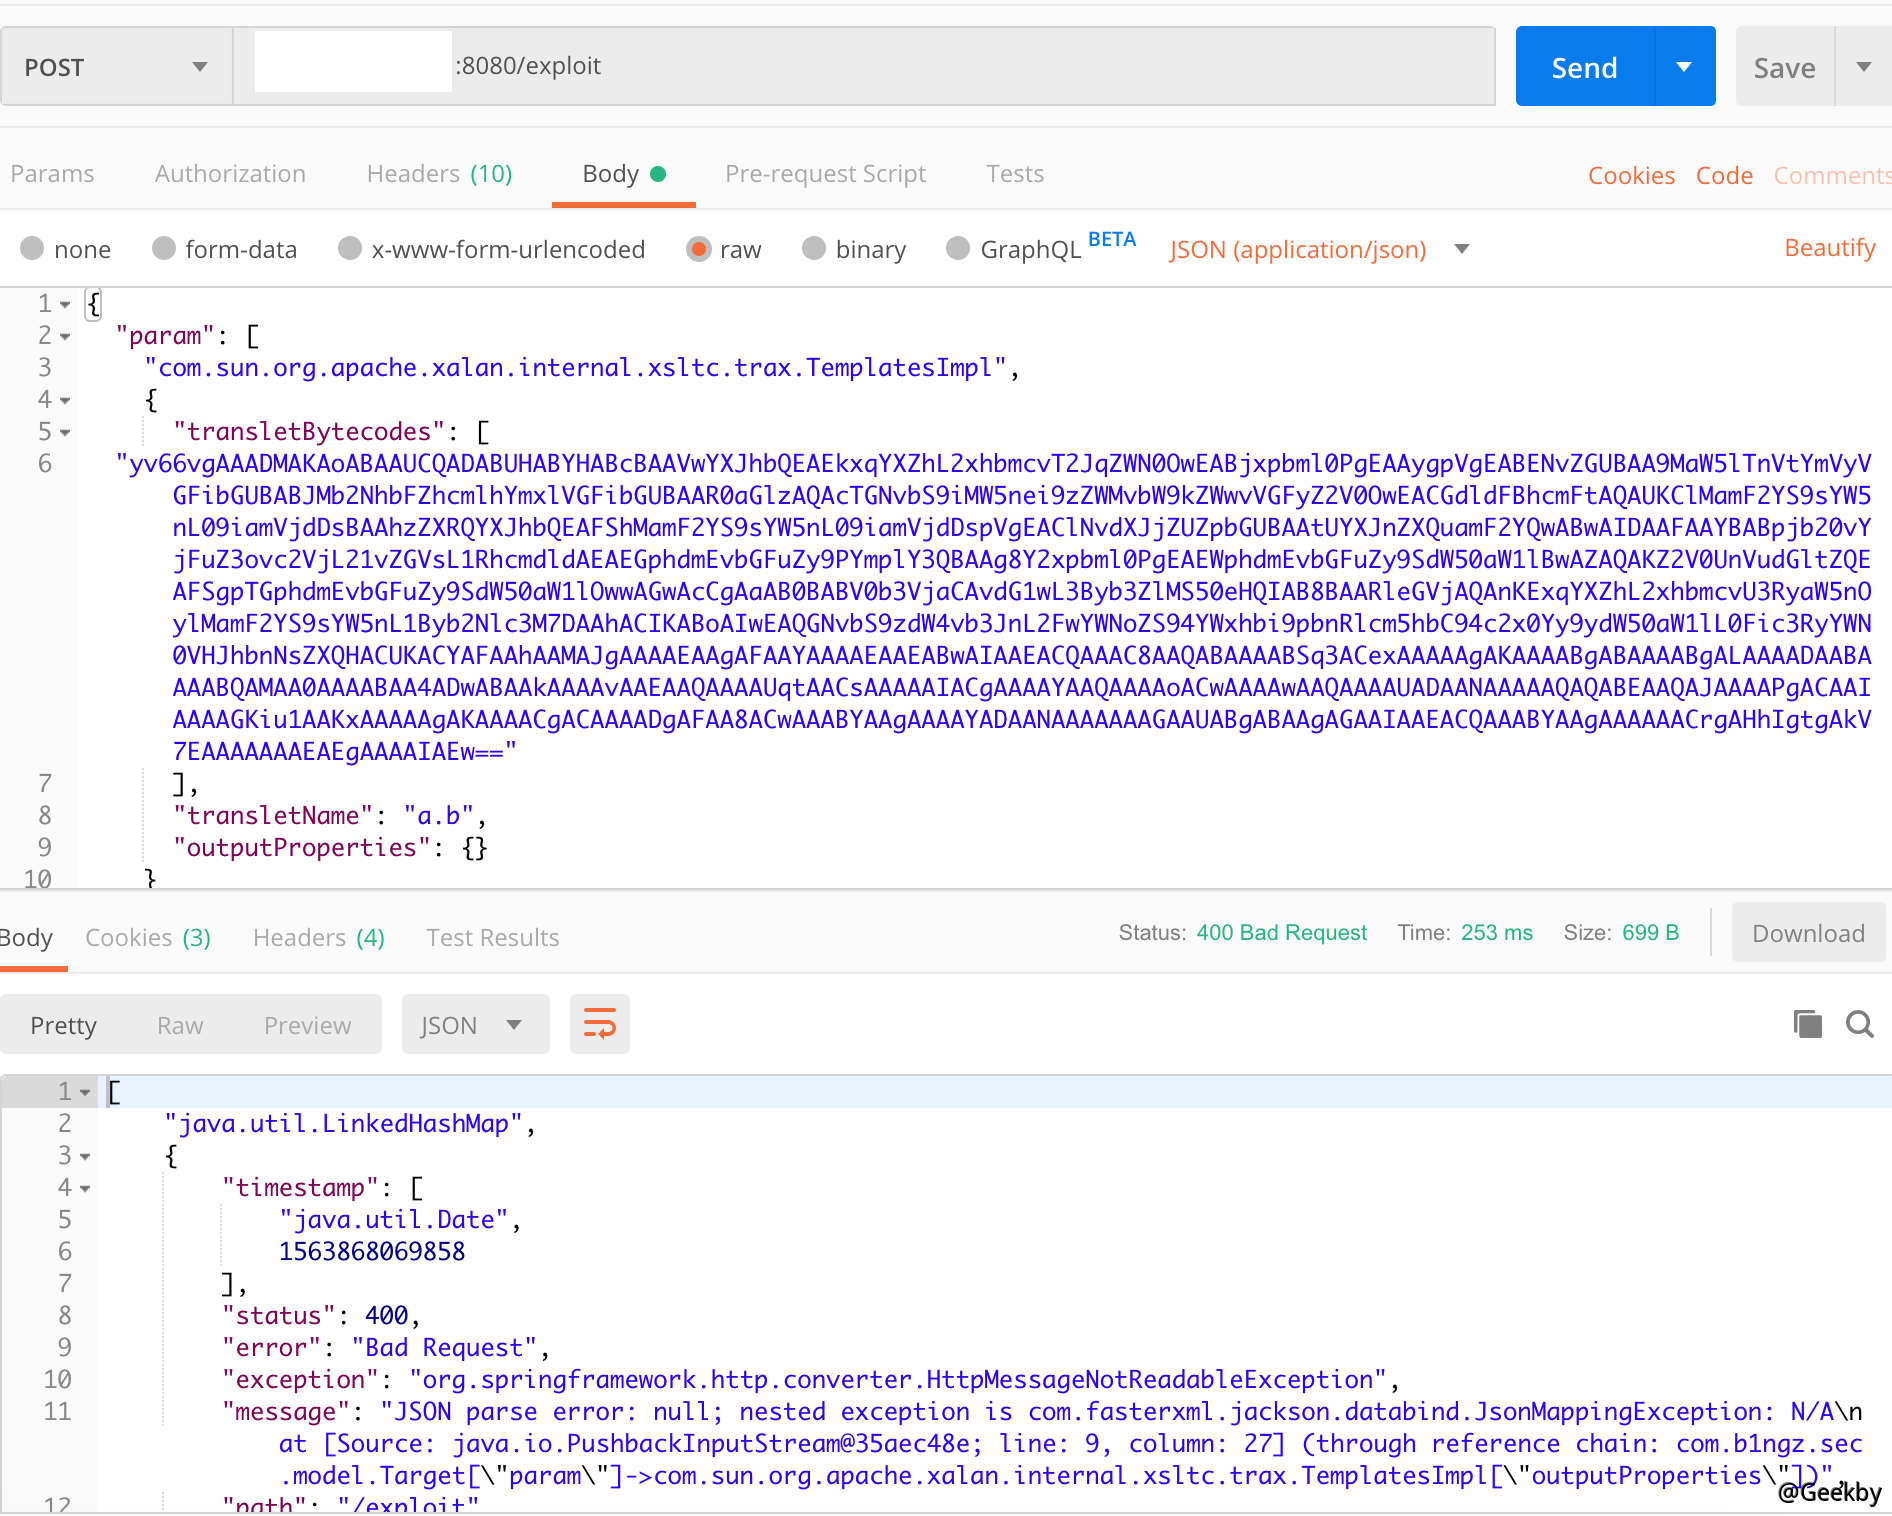Open the search-in-response magnifier icon
This screenshot has width=1892, height=1516.
click(1859, 1024)
